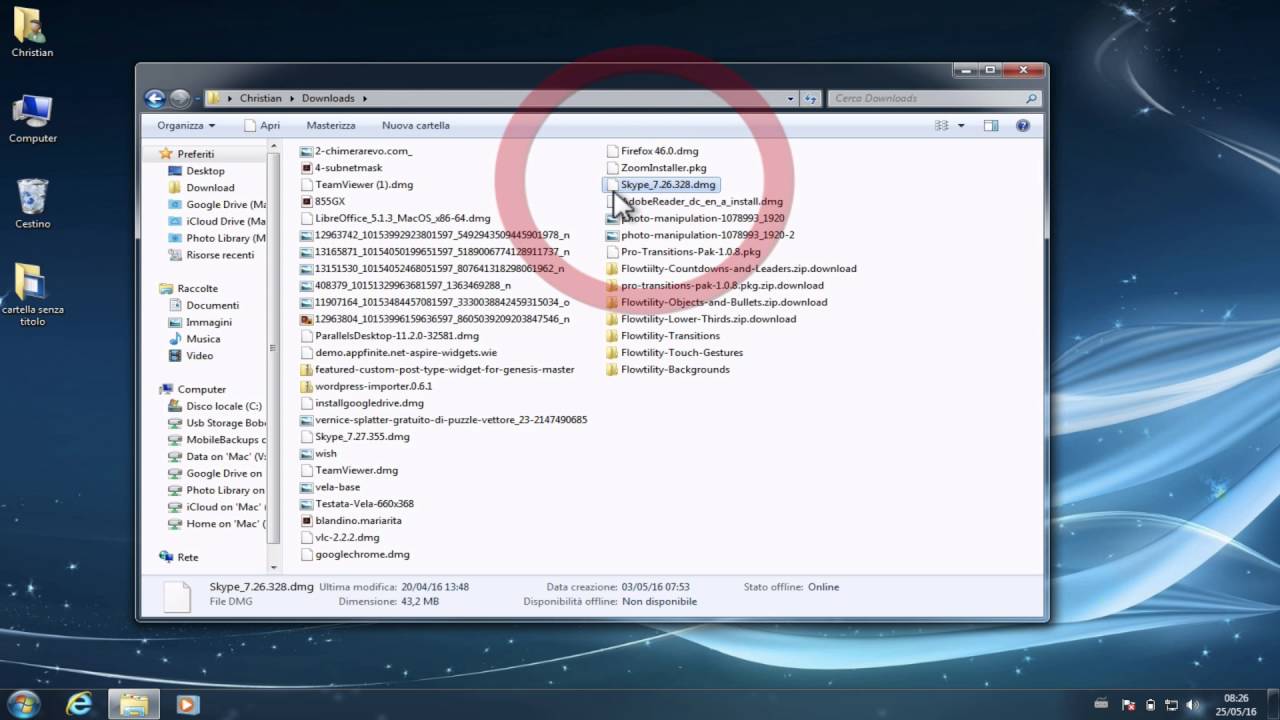The image size is (1280, 720).
Task: Click the Forward navigation arrow button
Action: (180, 98)
